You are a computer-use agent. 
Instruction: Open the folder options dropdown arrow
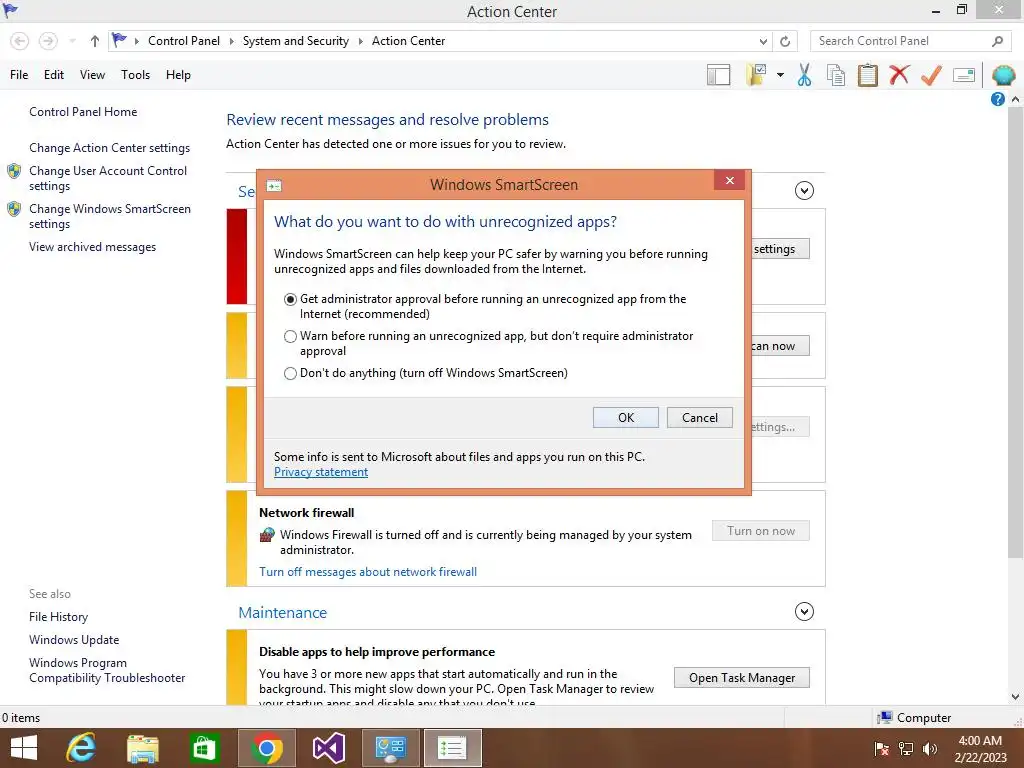(780, 75)
